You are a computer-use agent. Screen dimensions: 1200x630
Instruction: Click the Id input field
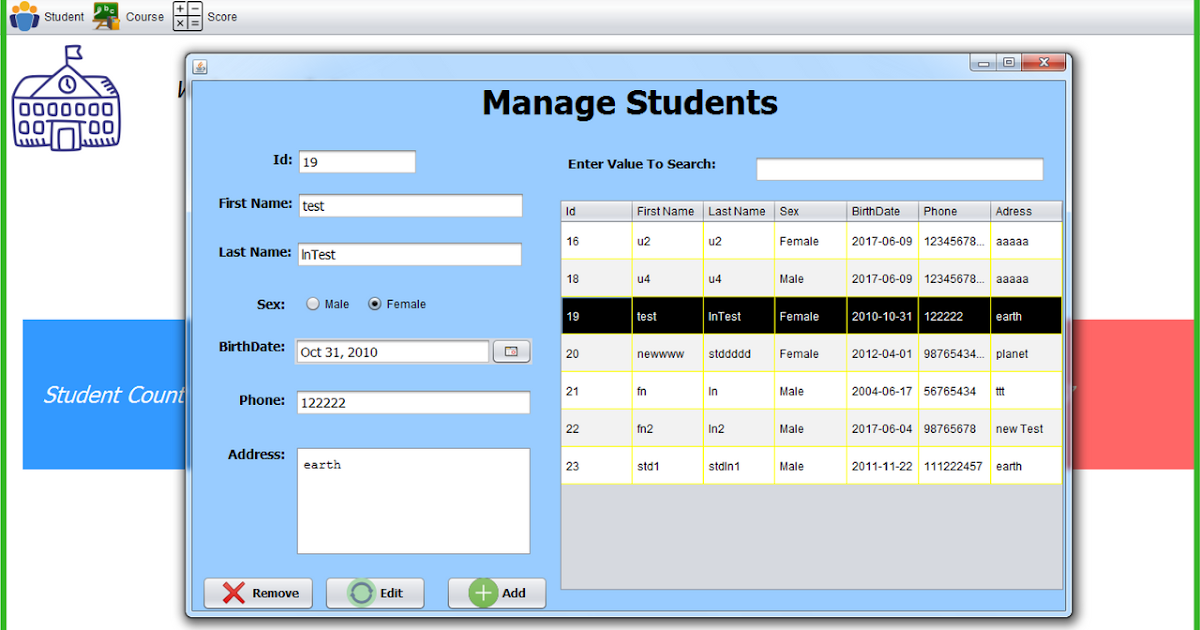coord(356,161)
